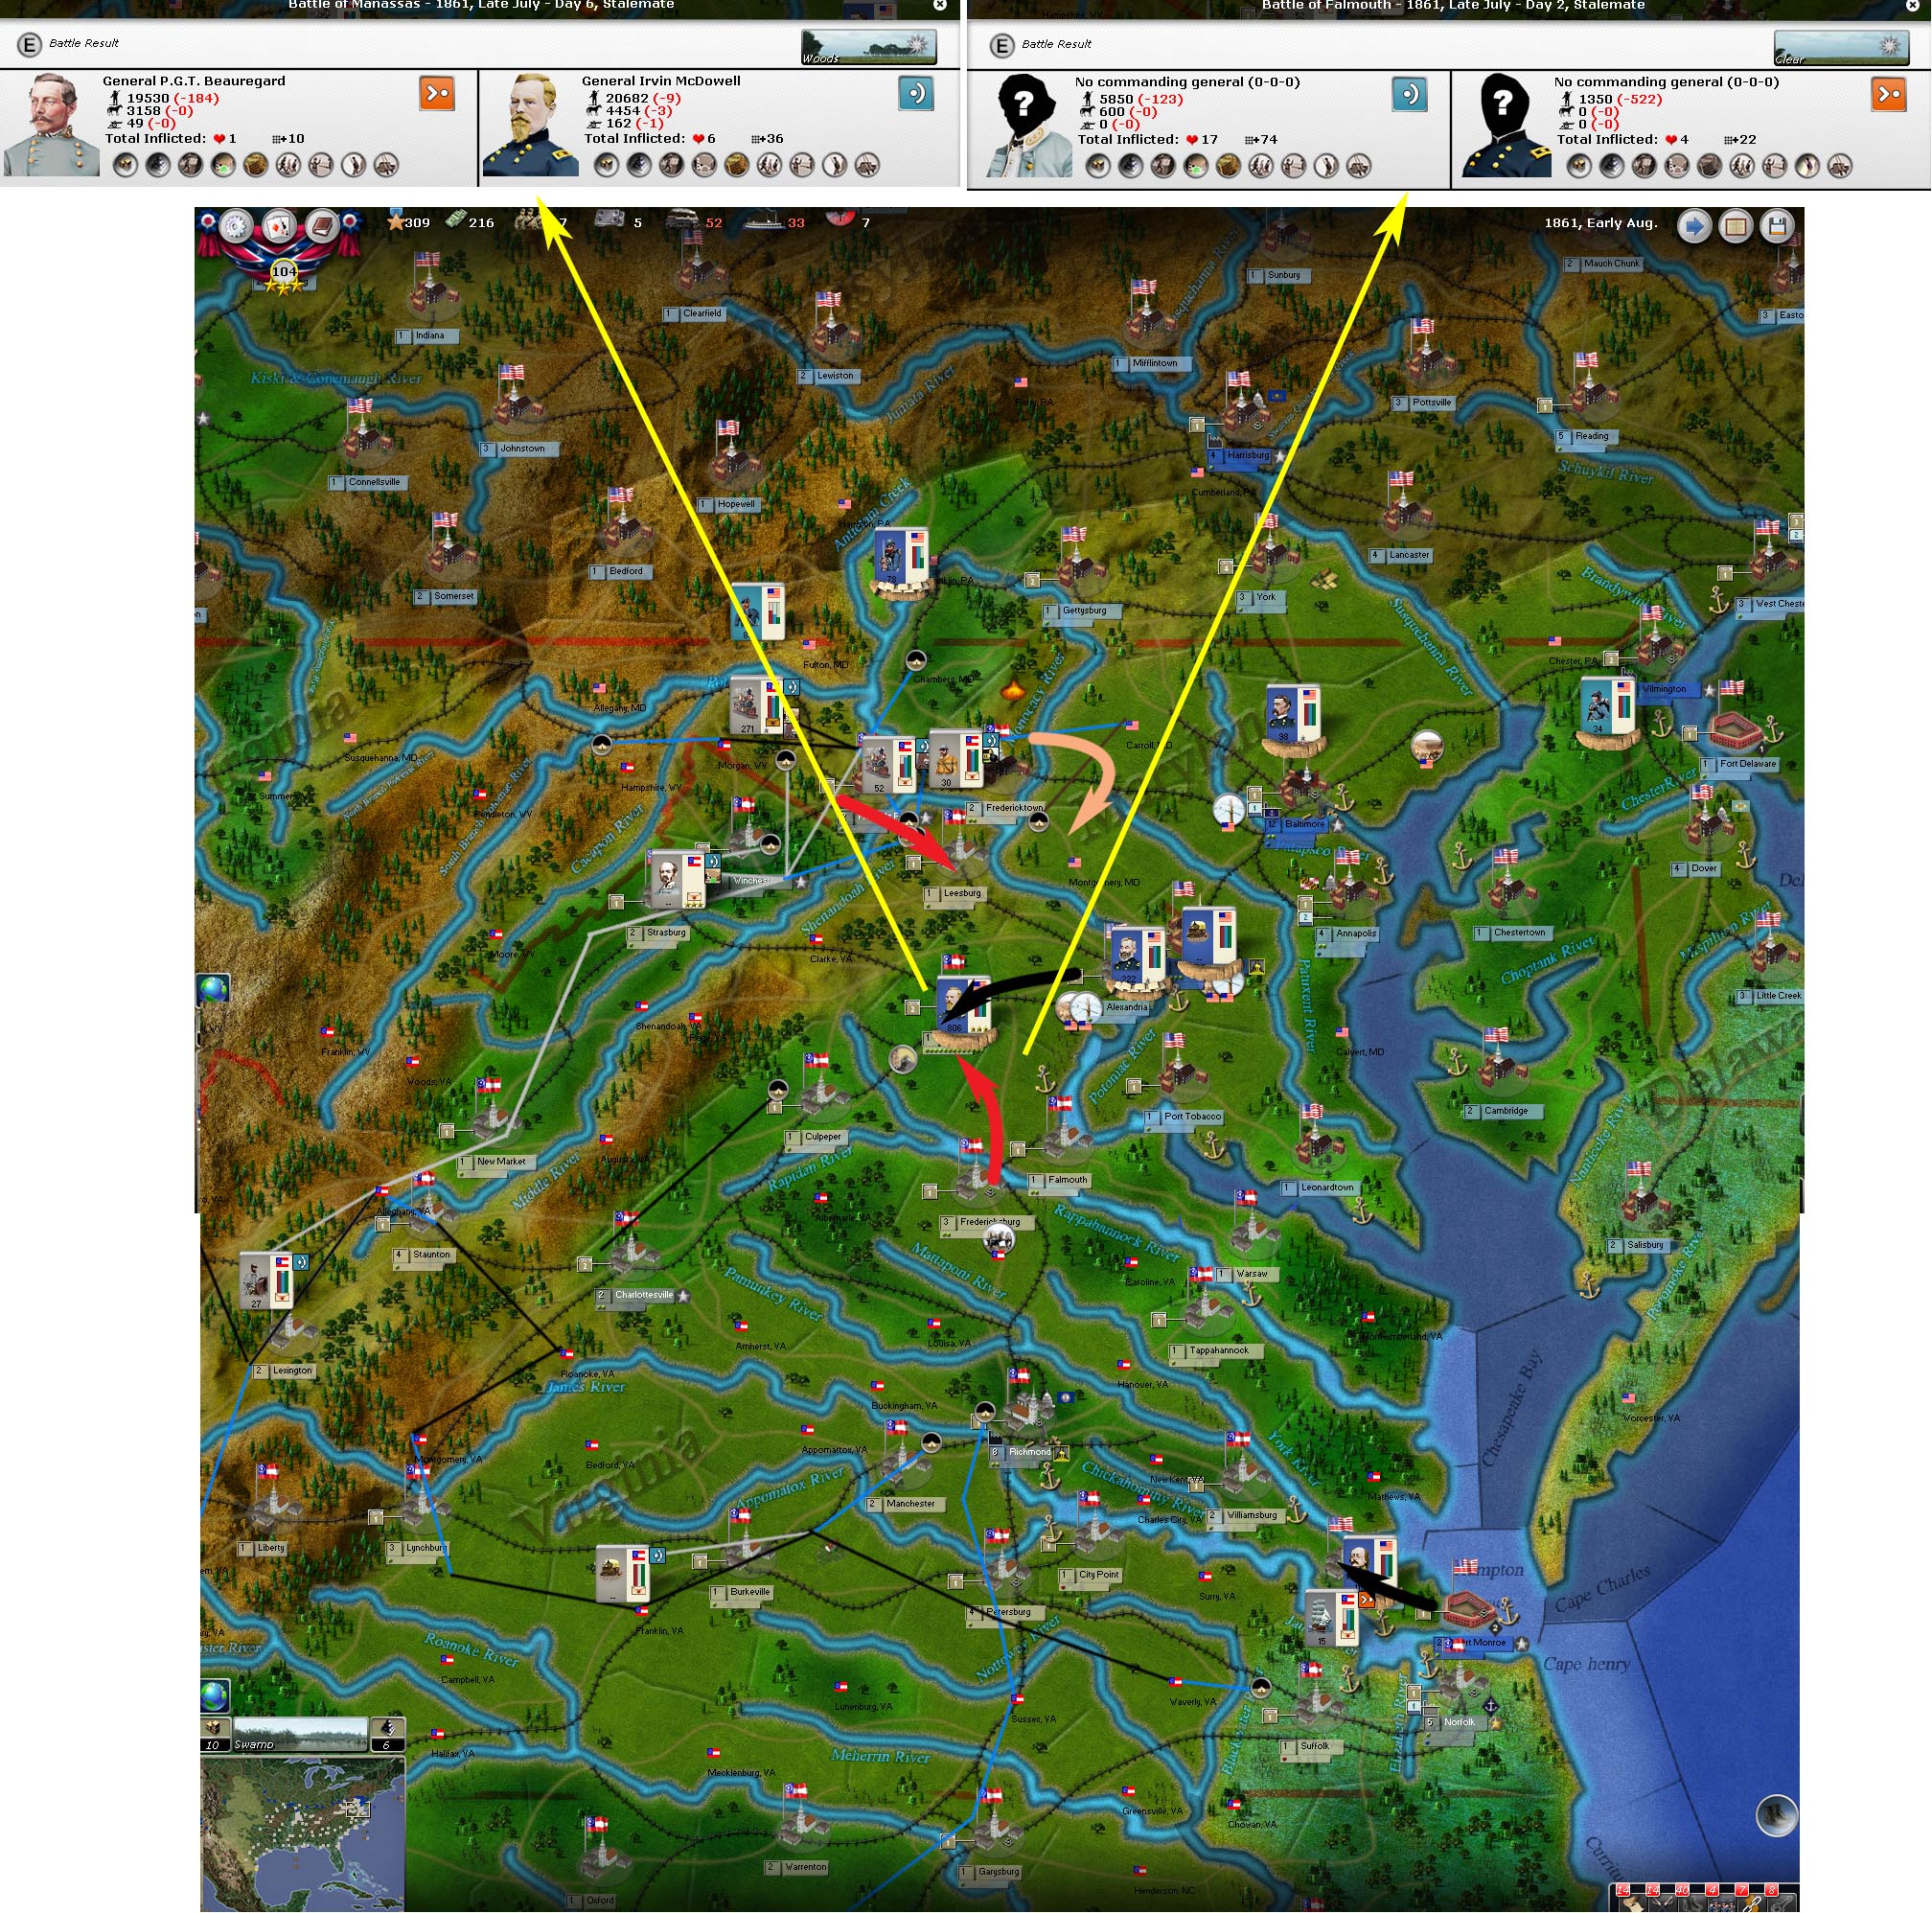Click Confederate blue defensive posture icon in Falmouth report

[1410, 95]
